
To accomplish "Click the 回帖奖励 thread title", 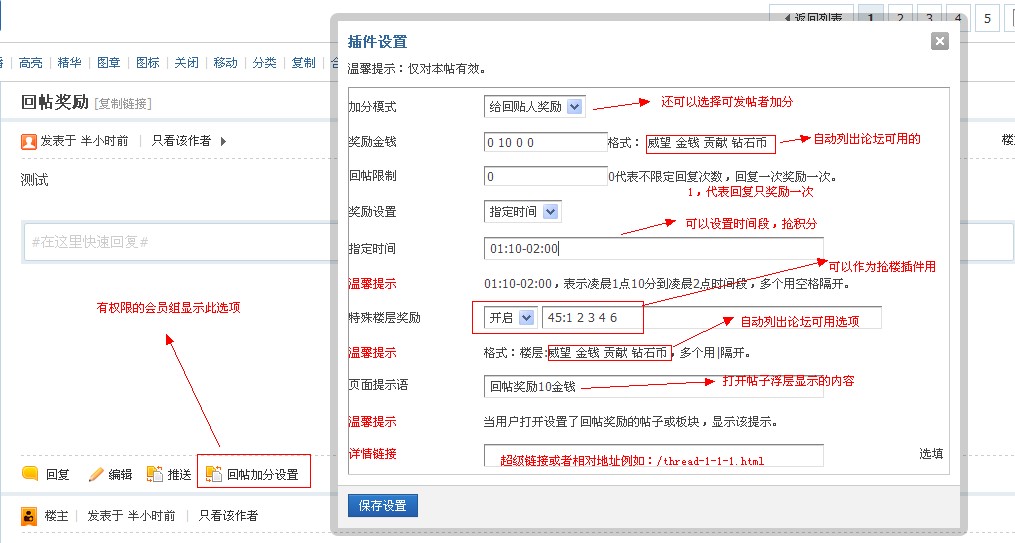I will [x=54, y=102].
